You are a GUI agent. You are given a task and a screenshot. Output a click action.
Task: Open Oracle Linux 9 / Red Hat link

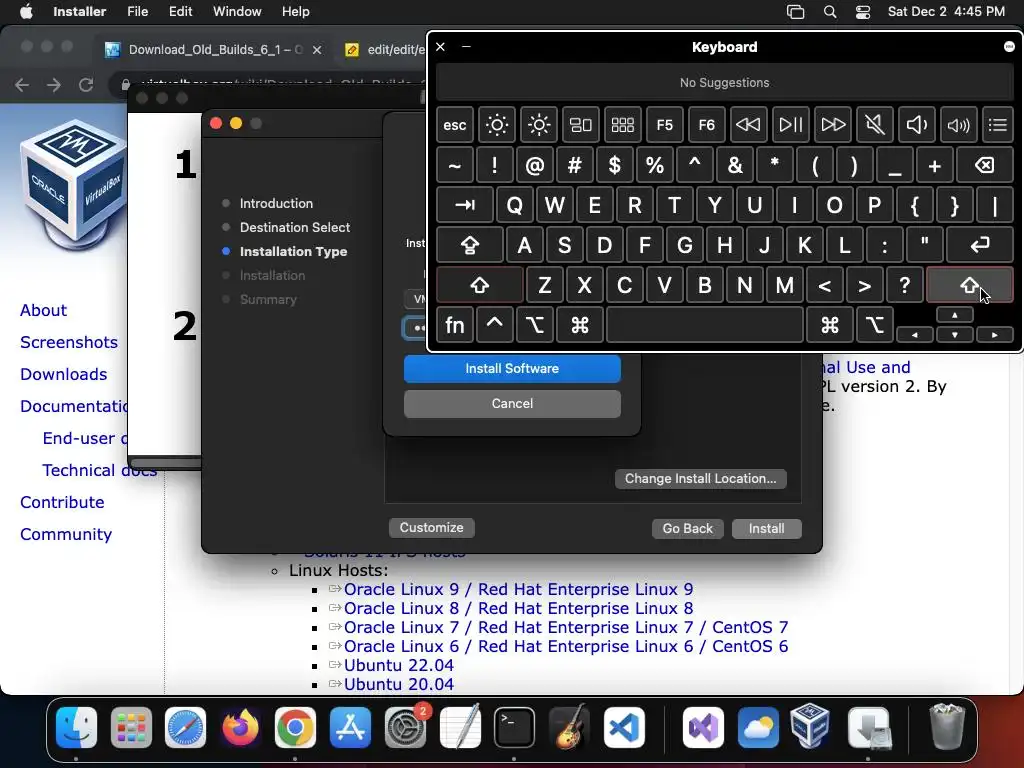point(519,589)
